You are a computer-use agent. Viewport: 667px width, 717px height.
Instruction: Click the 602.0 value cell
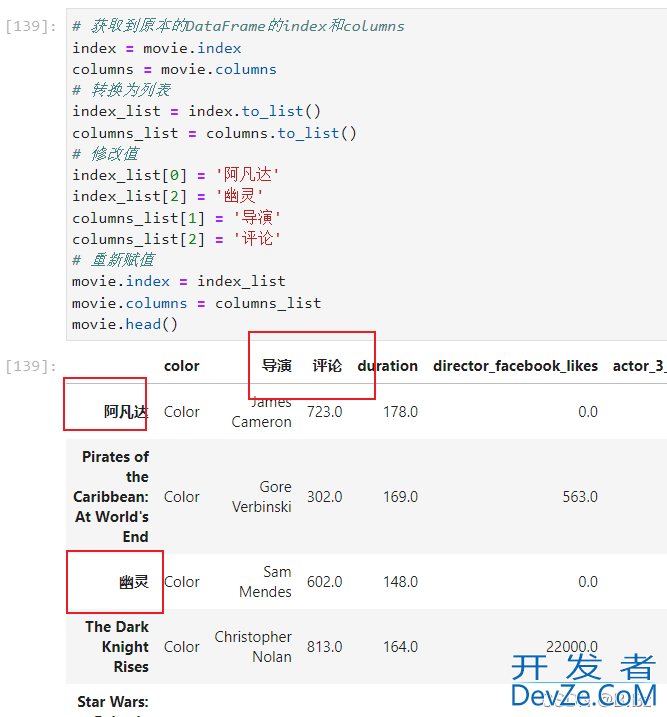point(325,582)
